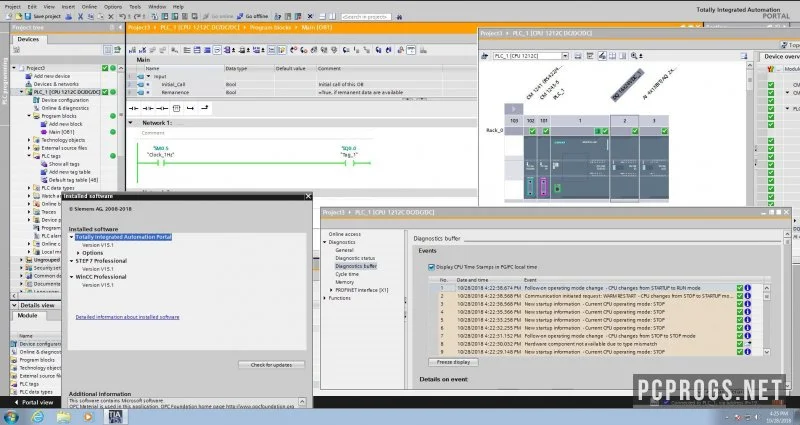Image resolution: width=800 pixels, height=425 pixels.
Task: Click the close branch icon in favorites bar
Action: [x=205, y=108]
